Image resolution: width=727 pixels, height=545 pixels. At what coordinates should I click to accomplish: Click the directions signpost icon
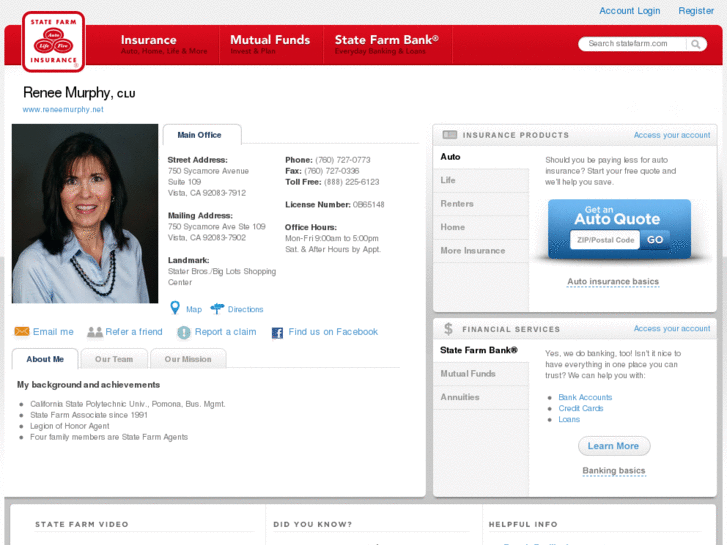(x=217, y=308)
